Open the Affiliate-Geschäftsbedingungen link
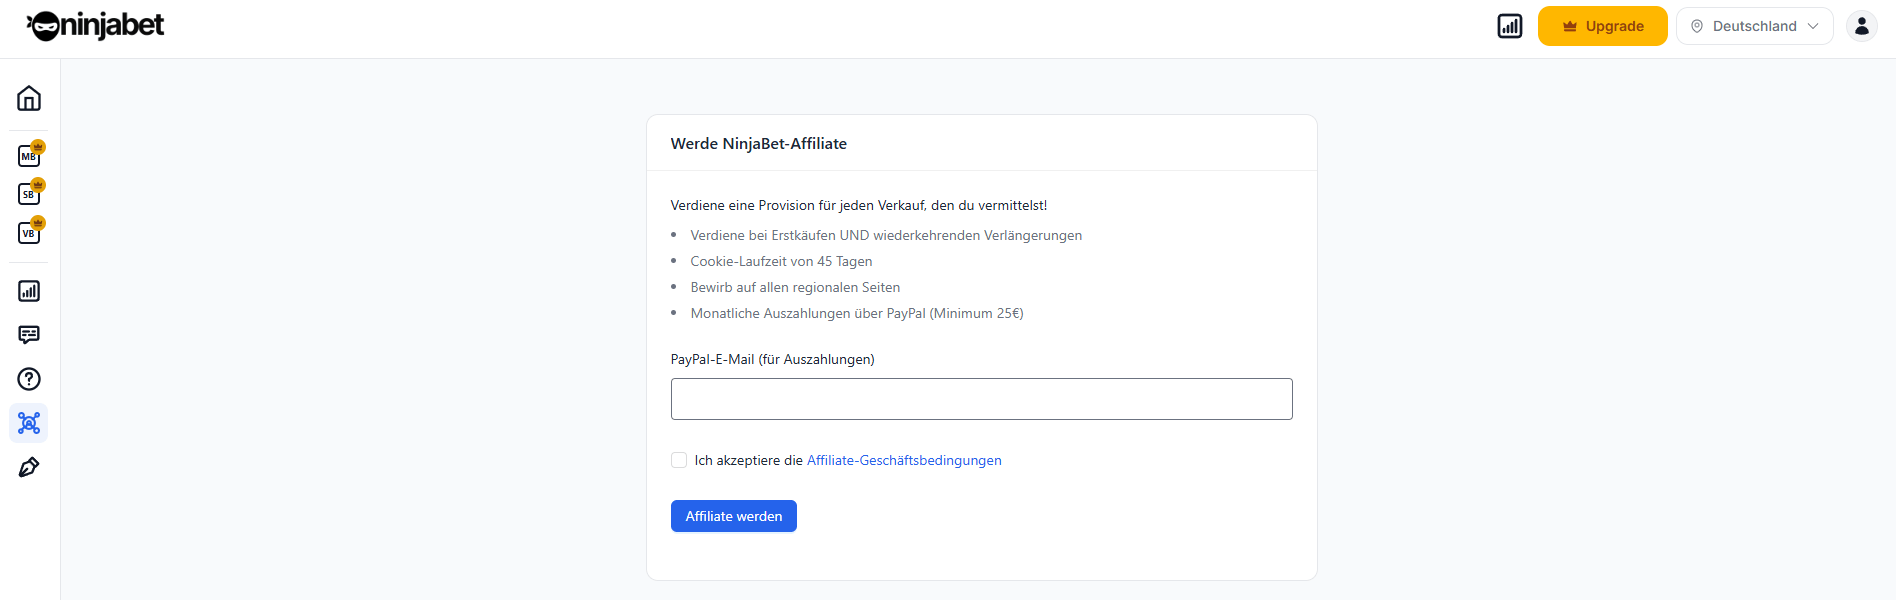This screenshot has height=600, width=1896. click(x=904, y=460)
